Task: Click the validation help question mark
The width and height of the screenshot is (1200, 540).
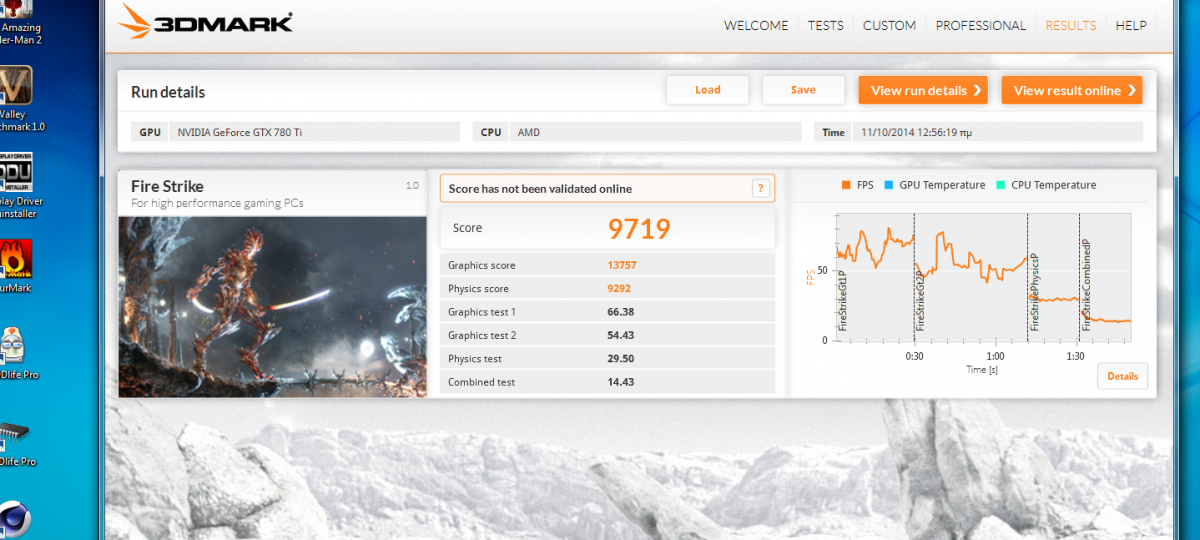Action: [x=760, y=188]
